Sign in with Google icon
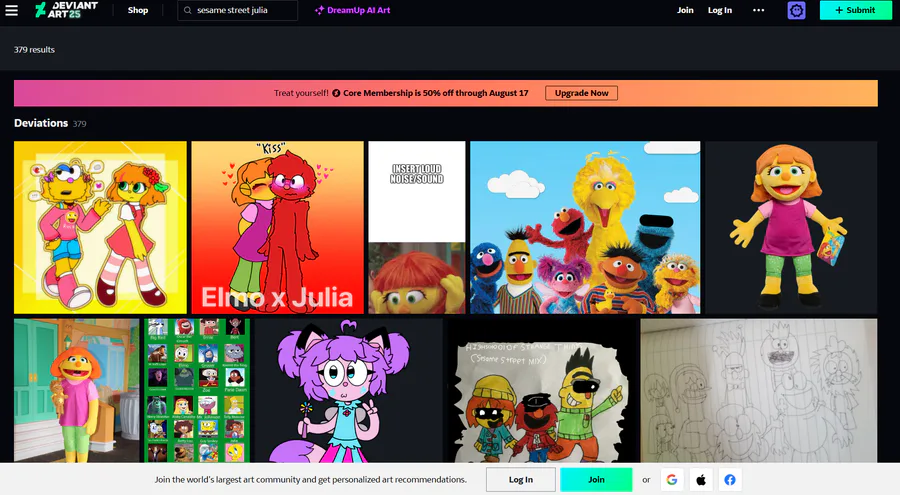Screen dimensions: 900x495 [672, 479]
